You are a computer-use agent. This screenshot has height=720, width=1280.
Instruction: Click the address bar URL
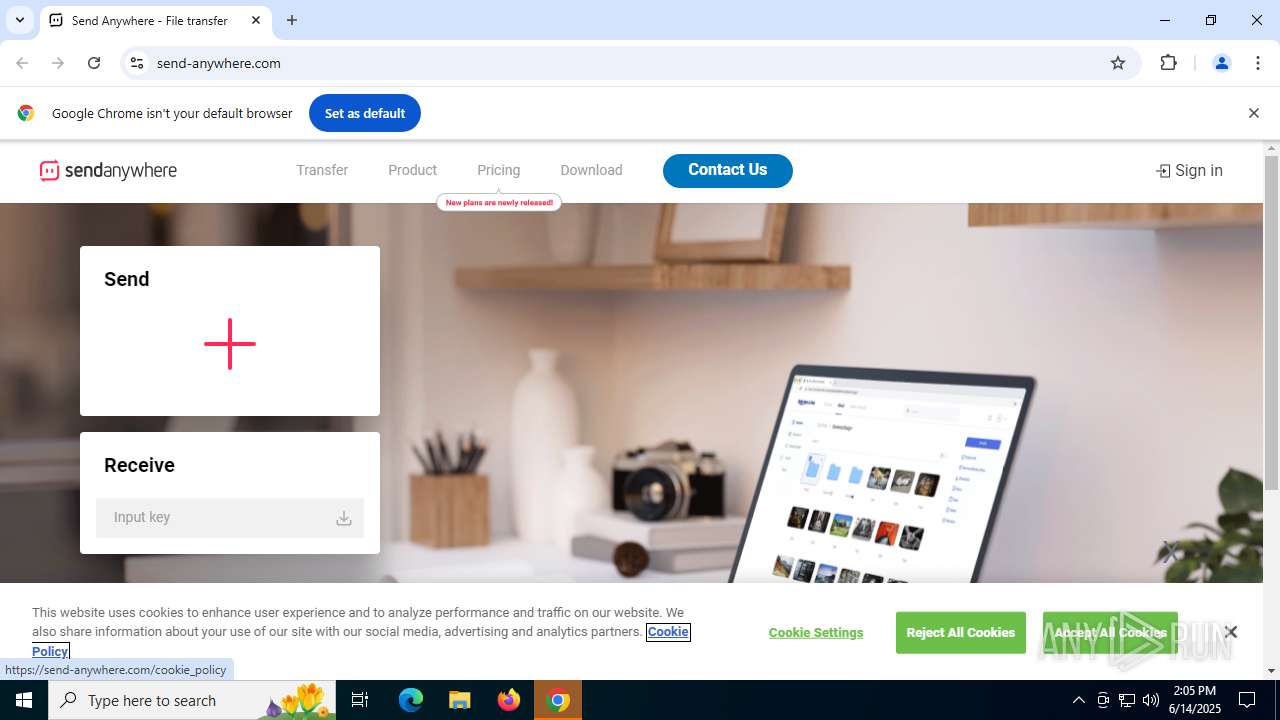coord(218,63)
